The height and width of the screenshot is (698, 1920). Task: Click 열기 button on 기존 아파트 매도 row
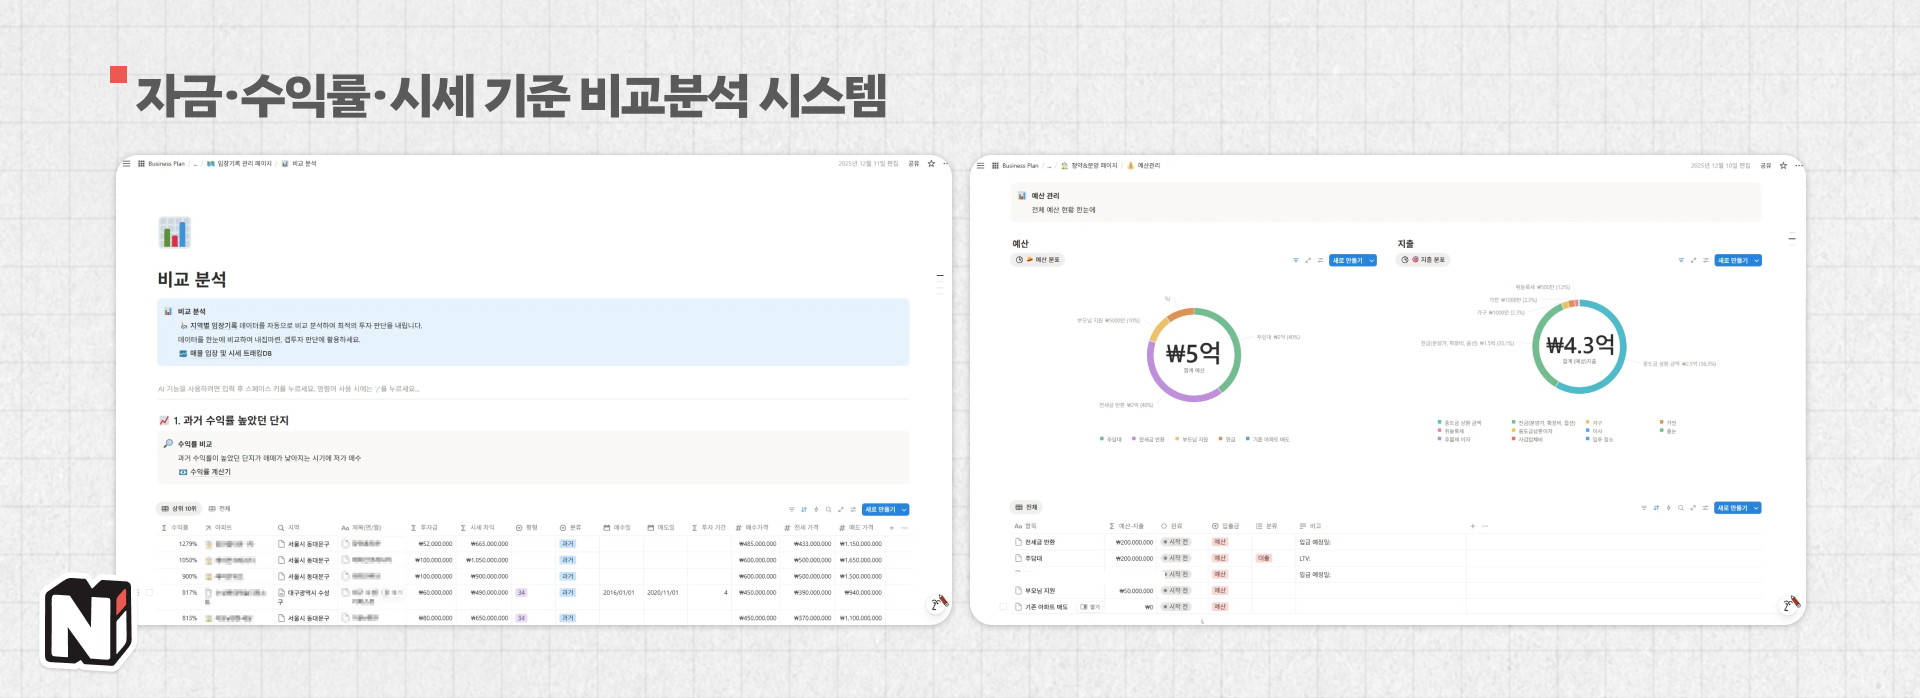click(x=1089, y=607)
